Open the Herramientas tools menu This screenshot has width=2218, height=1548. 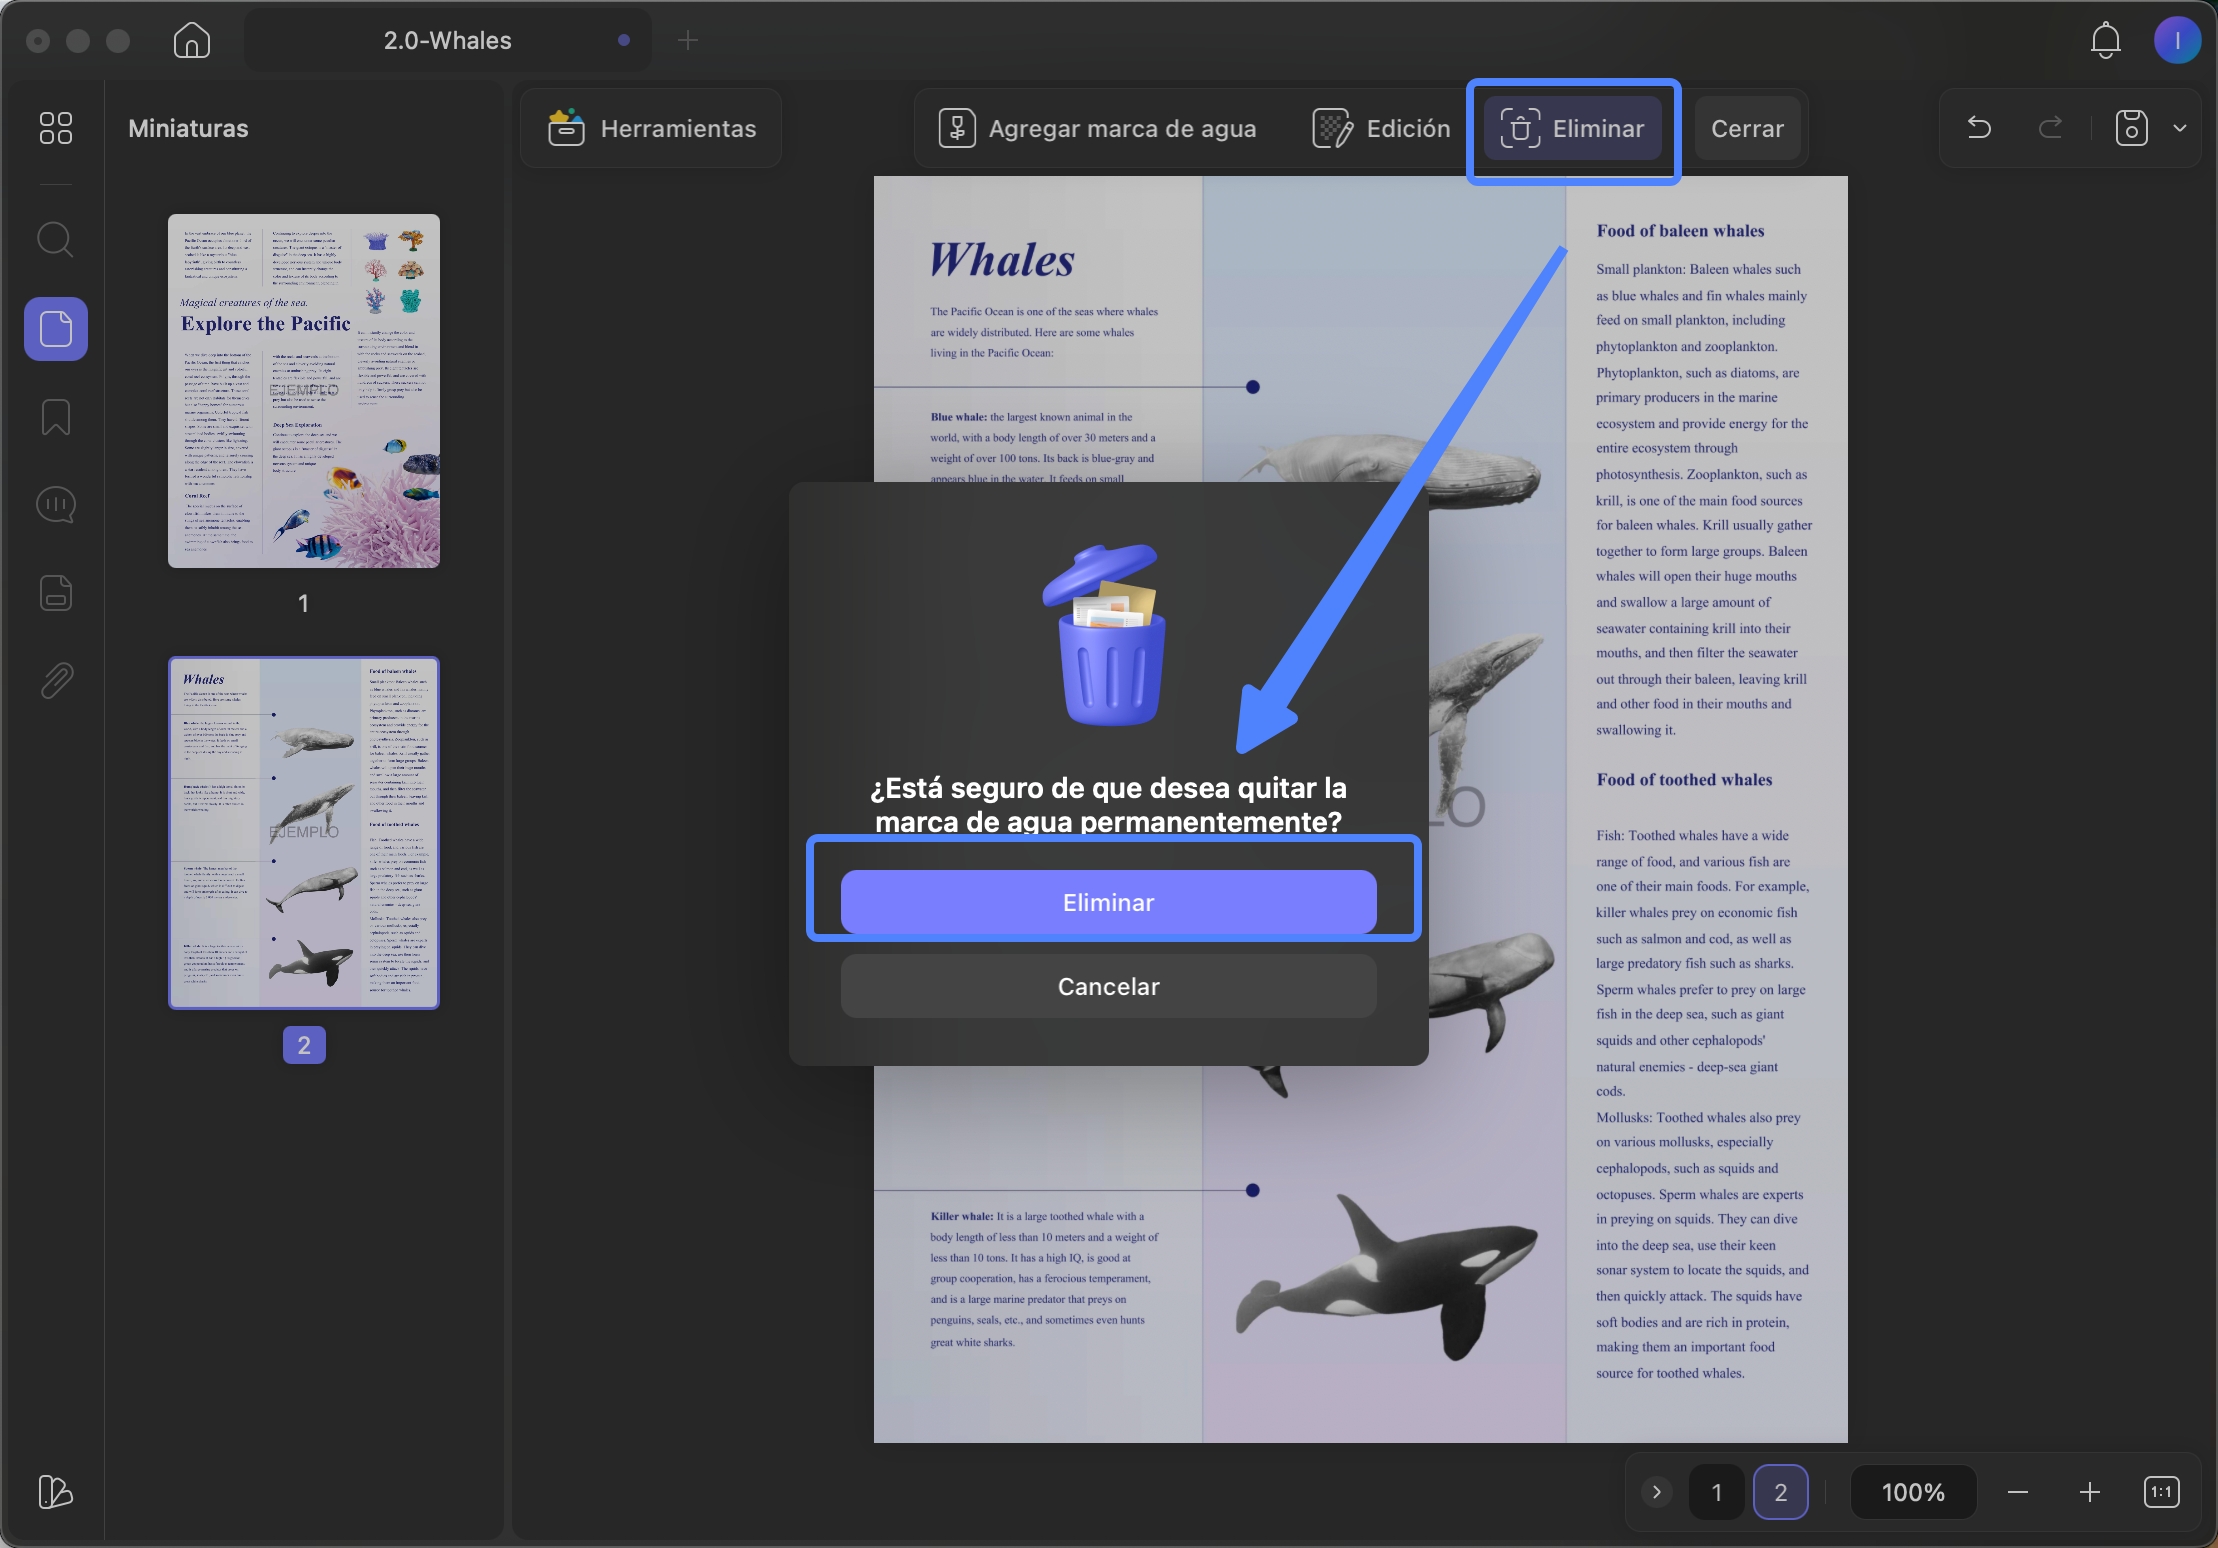click(x=652, y=128)
